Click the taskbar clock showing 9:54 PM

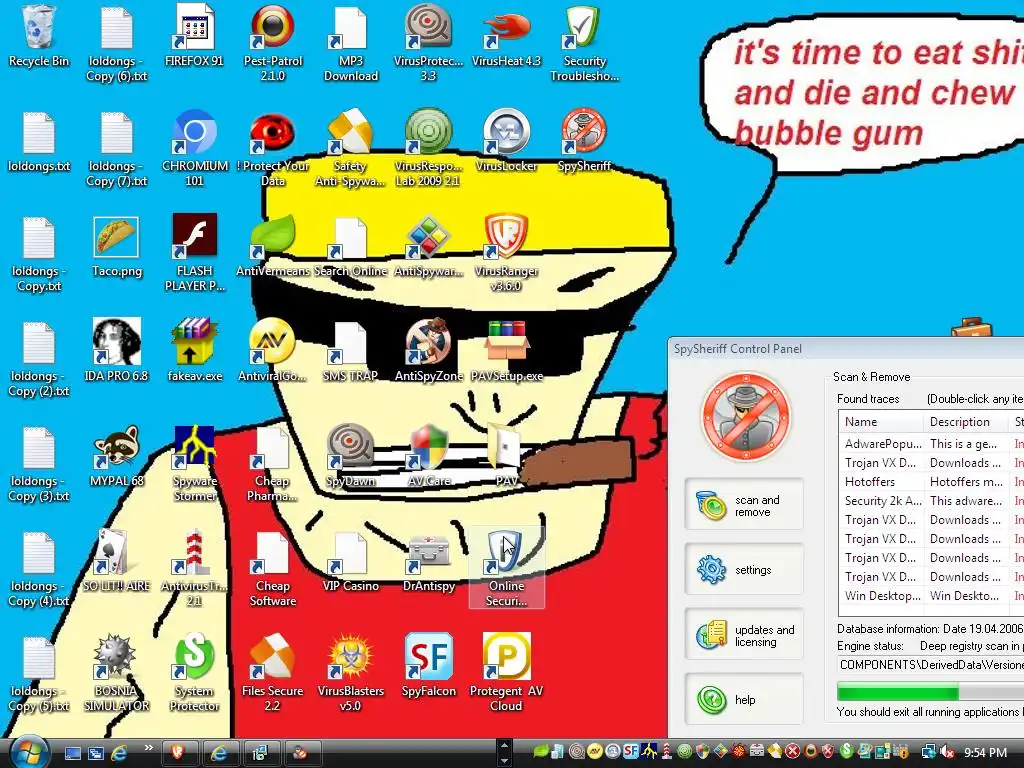985,753
